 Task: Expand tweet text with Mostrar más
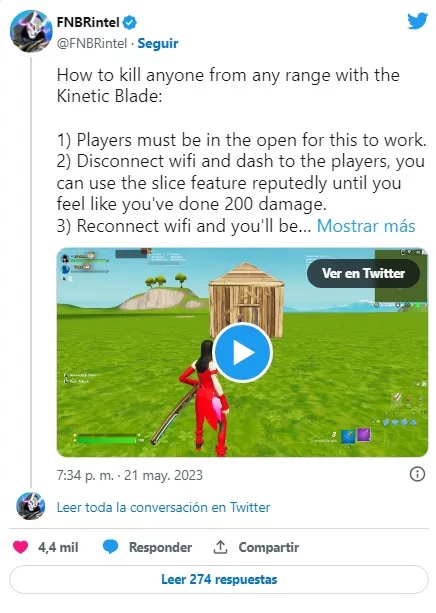pyautogui.click(x=366, y=226)
